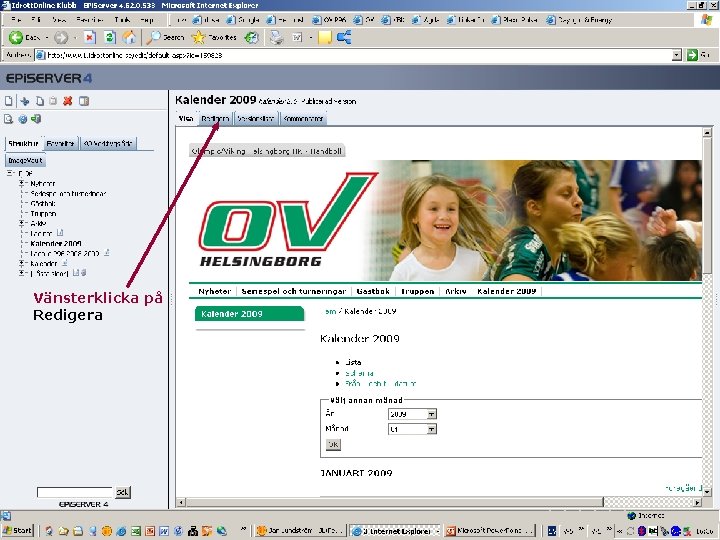Select the Favoriter tab in left panel

(x=60, y=144)
